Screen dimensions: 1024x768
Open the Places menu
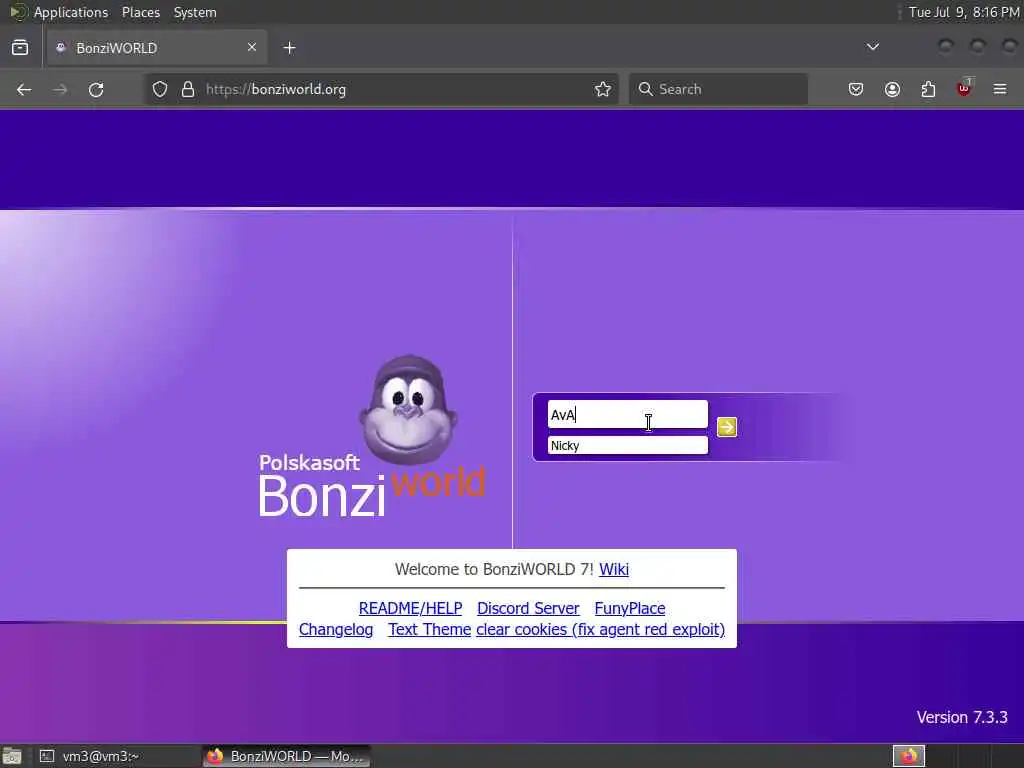(140, 12)
